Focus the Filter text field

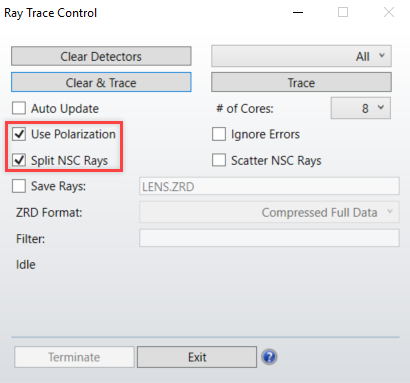269,238
